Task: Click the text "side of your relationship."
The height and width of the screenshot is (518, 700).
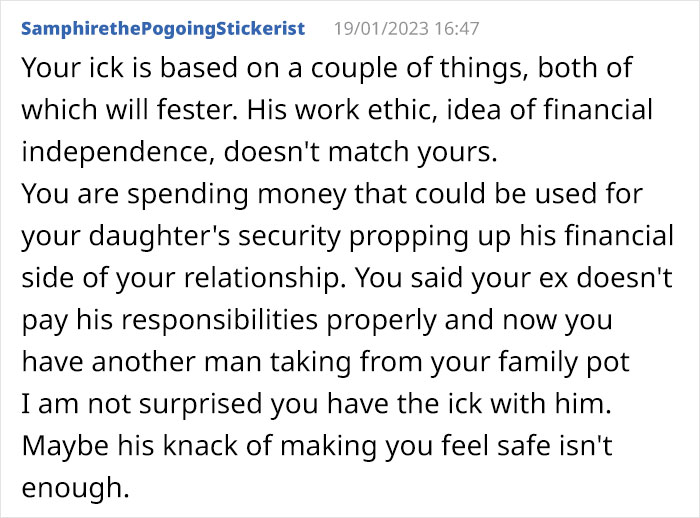Action: tap(184, 278)
